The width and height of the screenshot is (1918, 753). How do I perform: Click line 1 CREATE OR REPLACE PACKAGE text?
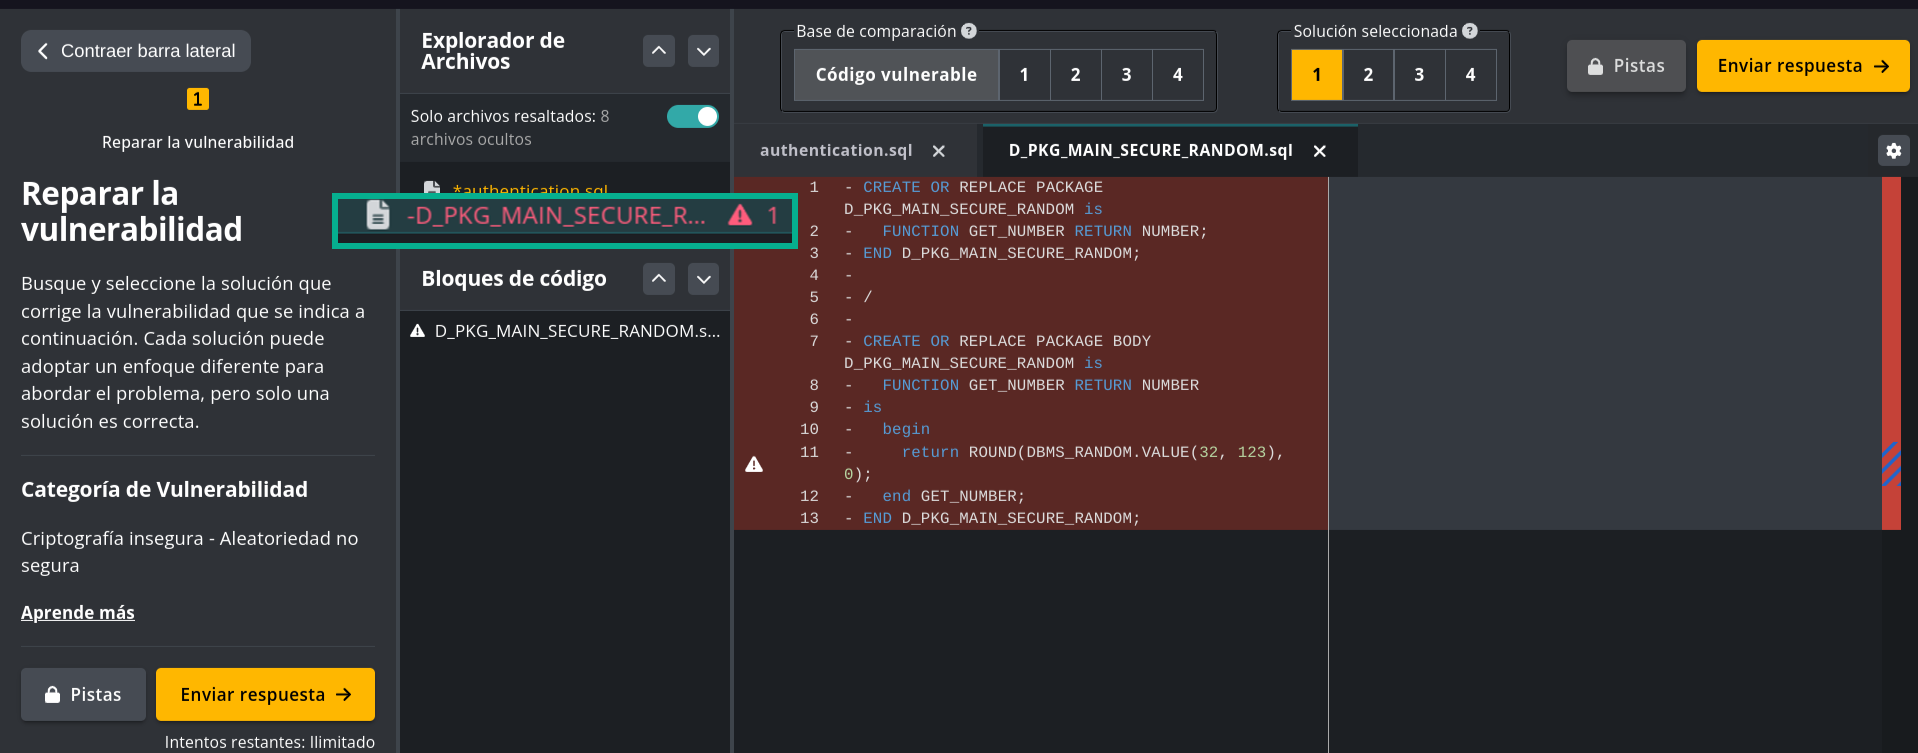tap(983, 187)
